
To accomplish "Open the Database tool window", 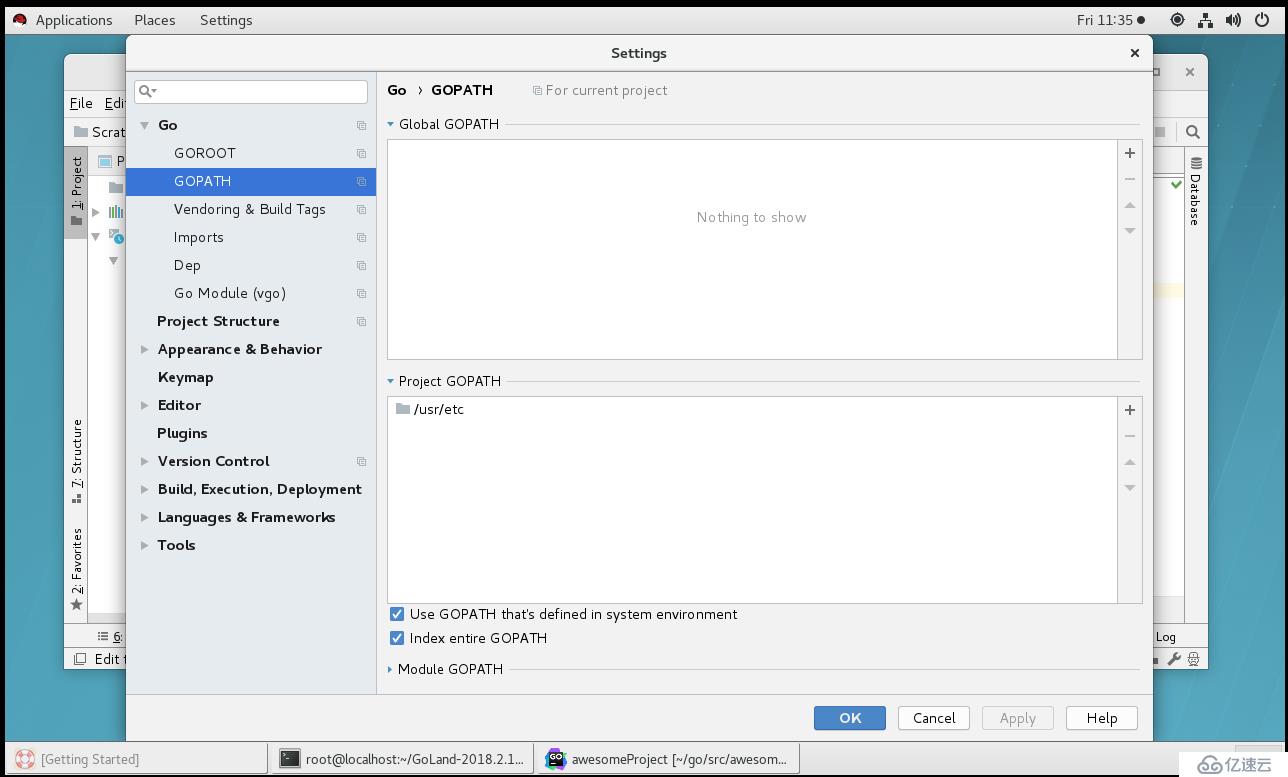I will (1195, 190).
